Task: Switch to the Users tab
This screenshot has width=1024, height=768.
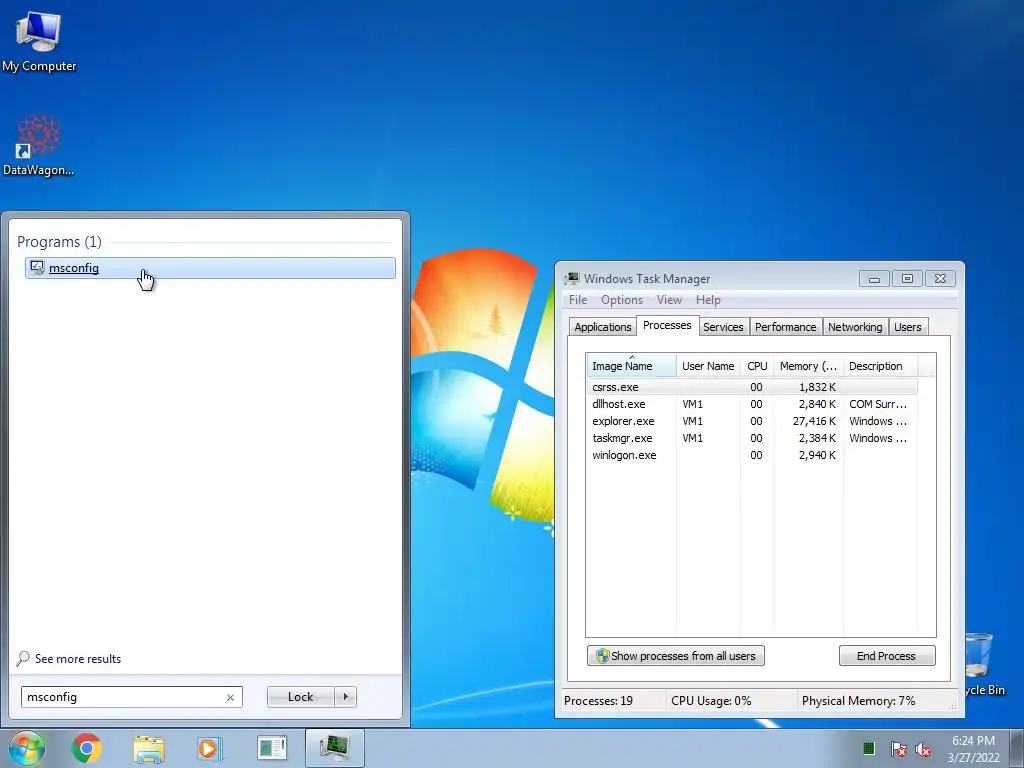Action: point(908,327)
